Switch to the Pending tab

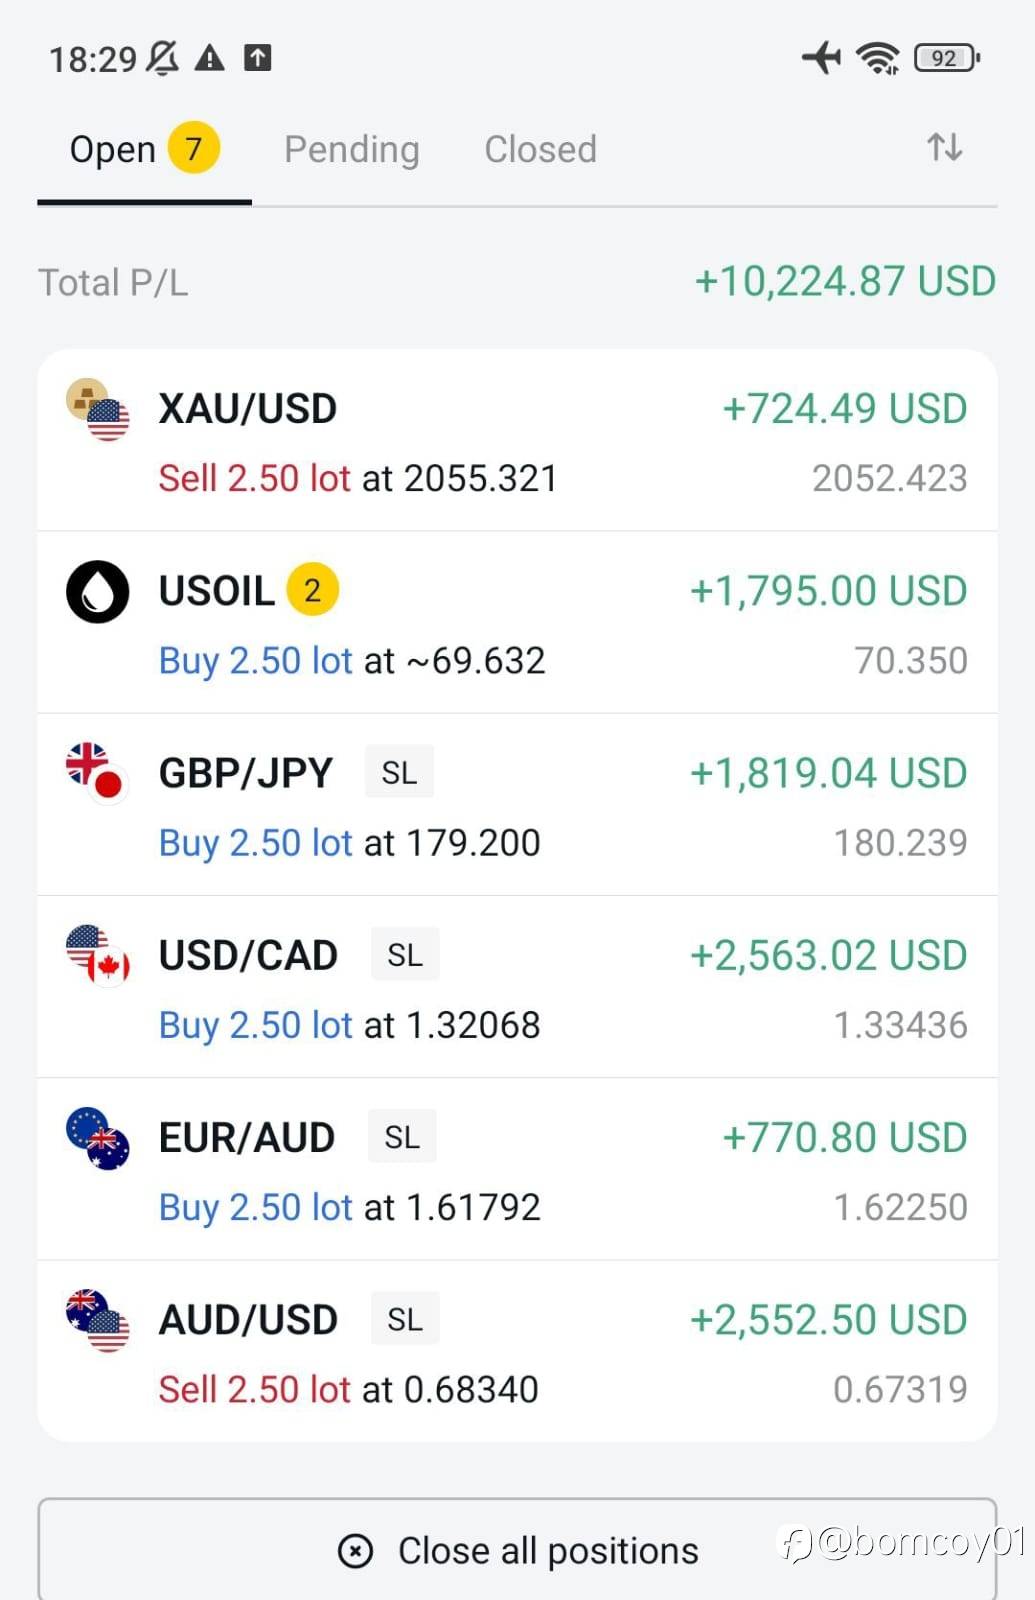point(351,149)
